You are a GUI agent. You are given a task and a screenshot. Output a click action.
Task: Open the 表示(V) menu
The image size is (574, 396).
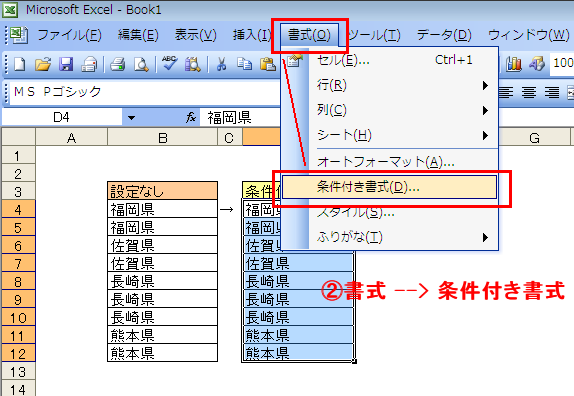pos(195,36)
